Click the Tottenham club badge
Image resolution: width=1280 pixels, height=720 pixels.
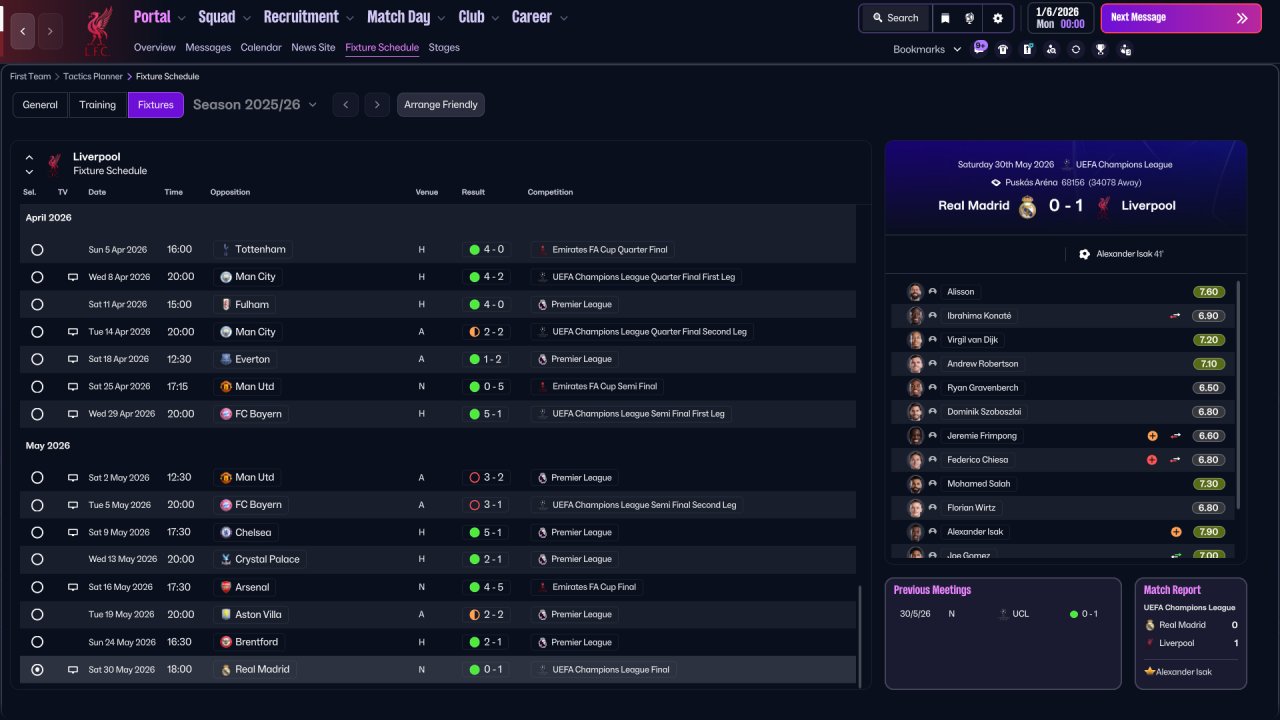pos(226,249)
